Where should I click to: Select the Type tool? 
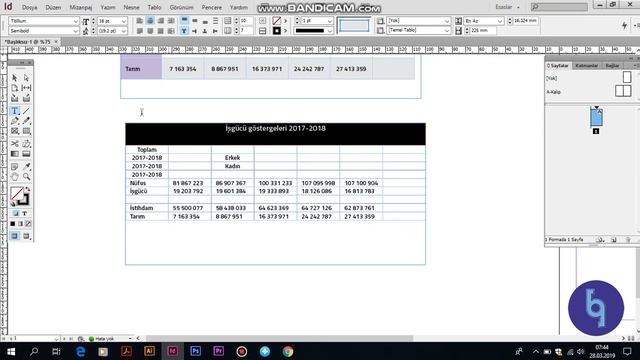tap(15, 111)
